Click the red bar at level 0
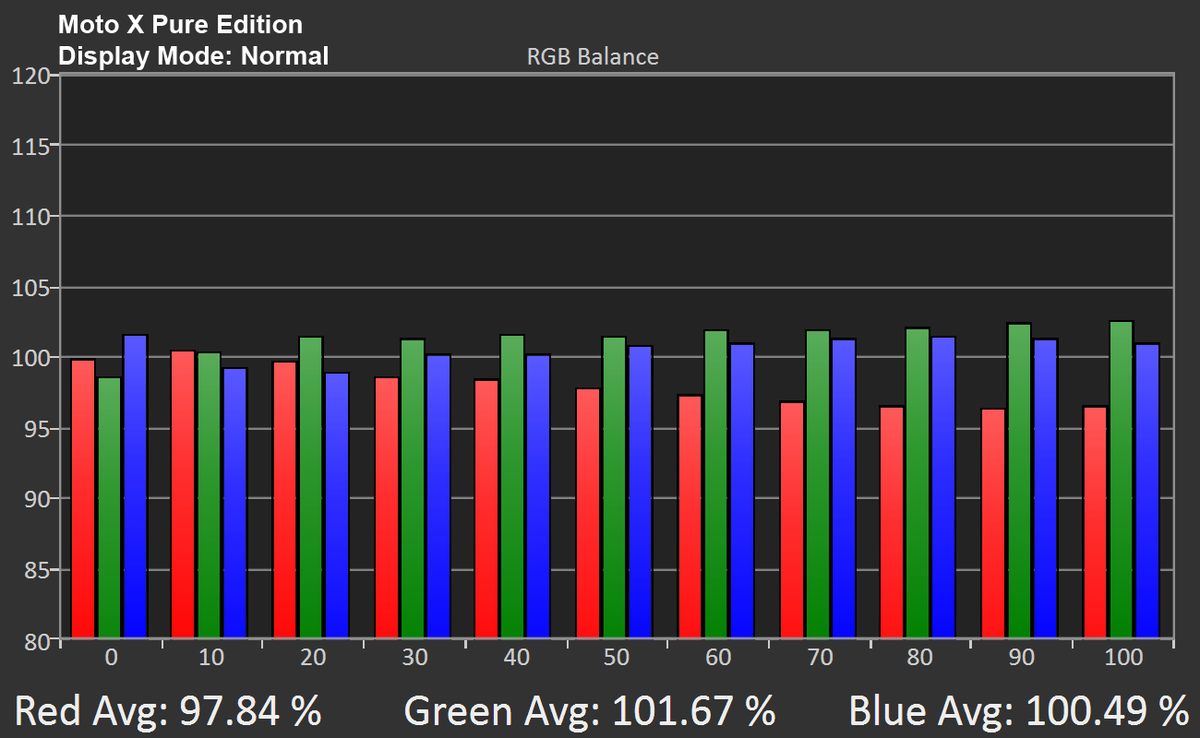Image resolution: width=1200 pixels, height=738 pixels. click(84, 499)
